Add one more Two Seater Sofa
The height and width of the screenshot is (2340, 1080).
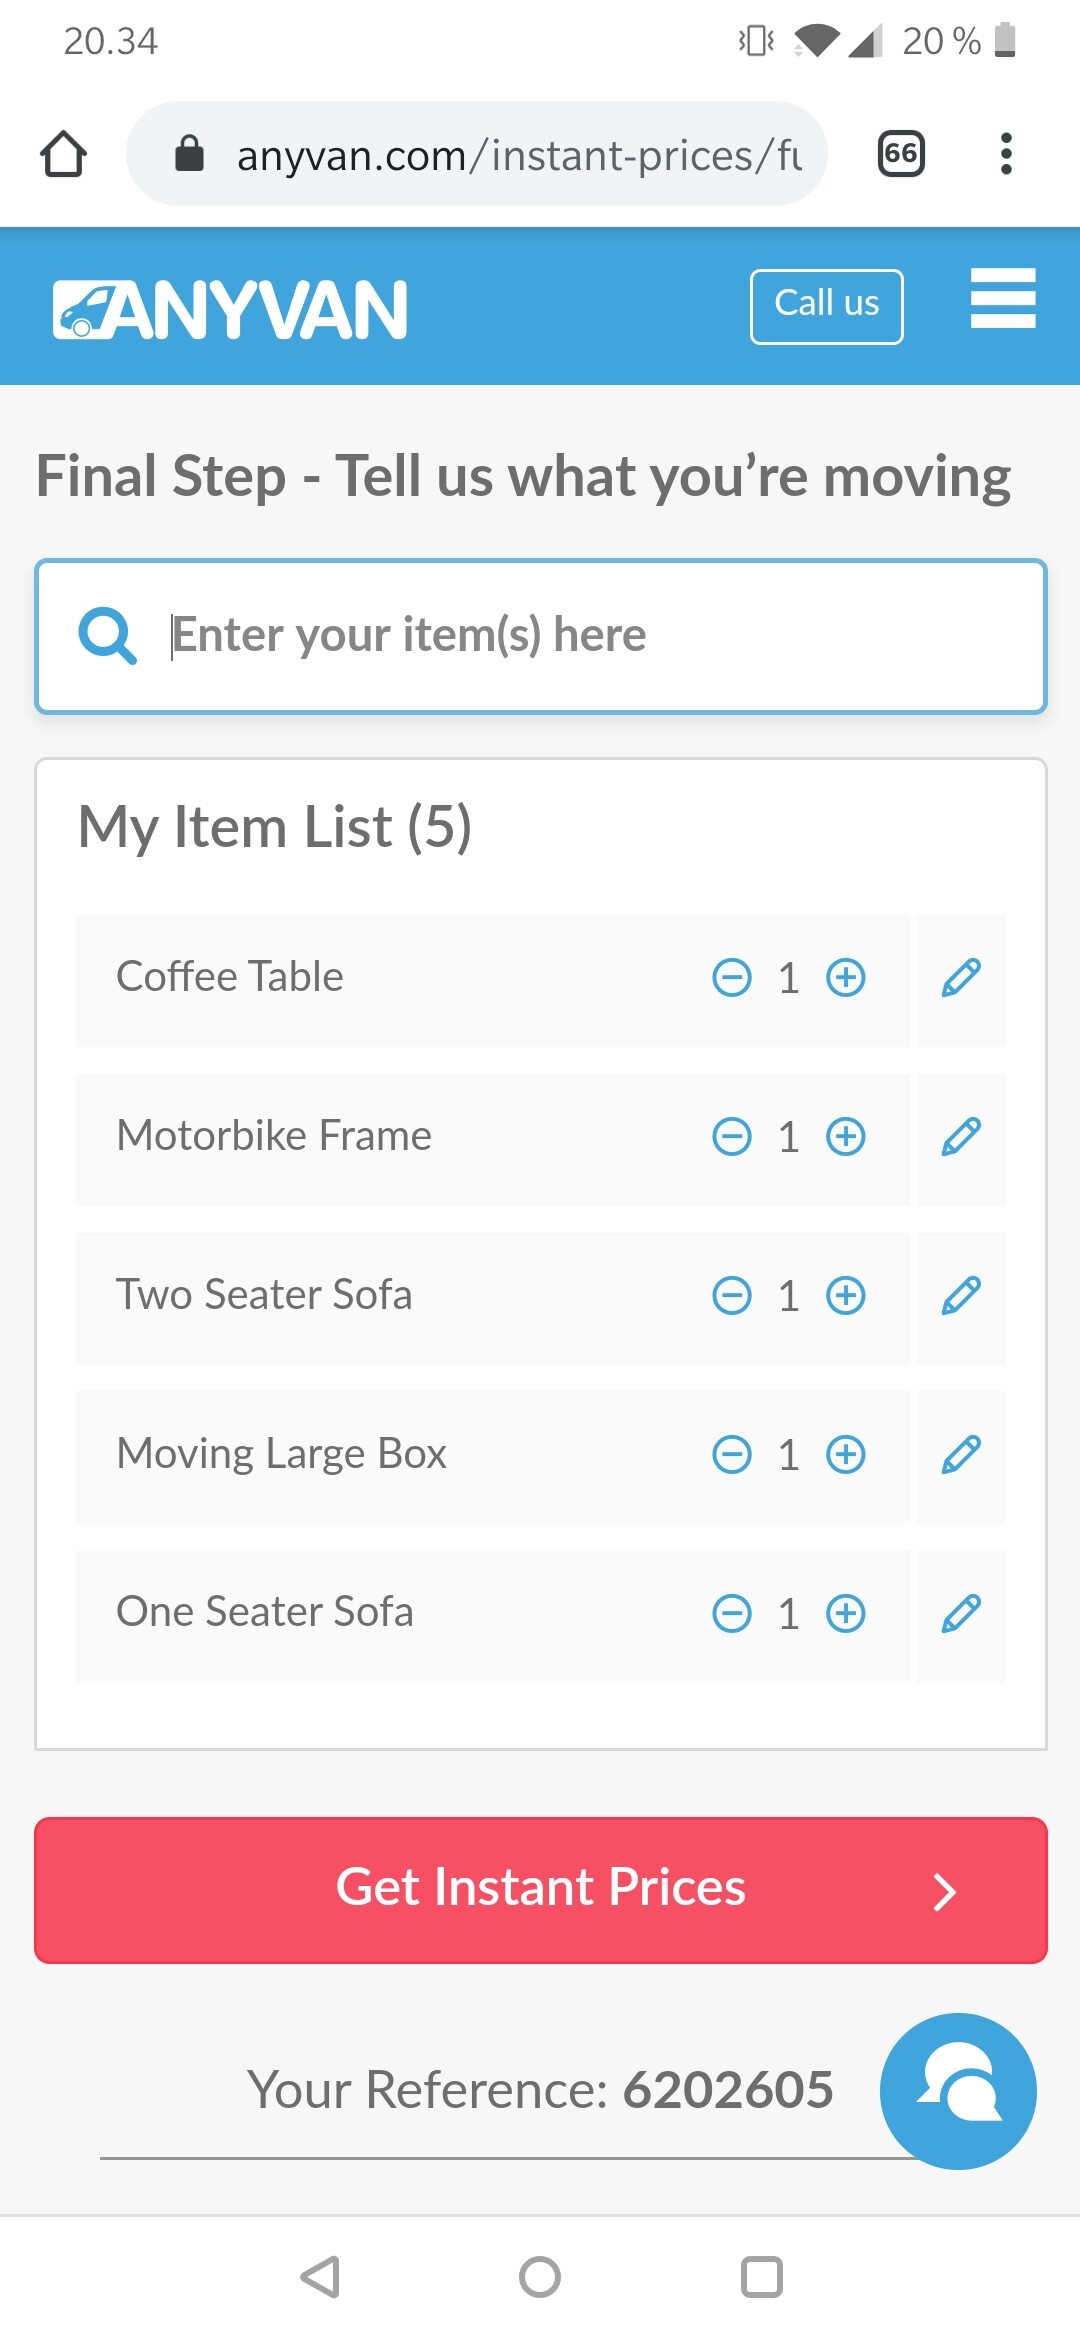point(846,1296)
